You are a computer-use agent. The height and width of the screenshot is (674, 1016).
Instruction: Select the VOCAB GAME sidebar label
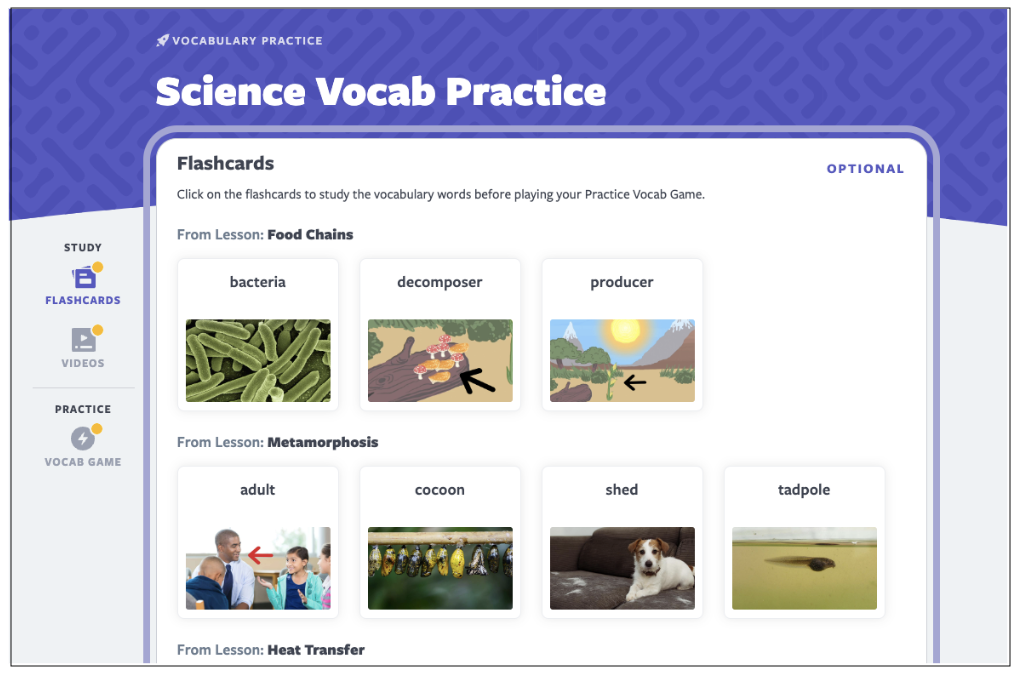pyautogui.click(x=83, y=462)
